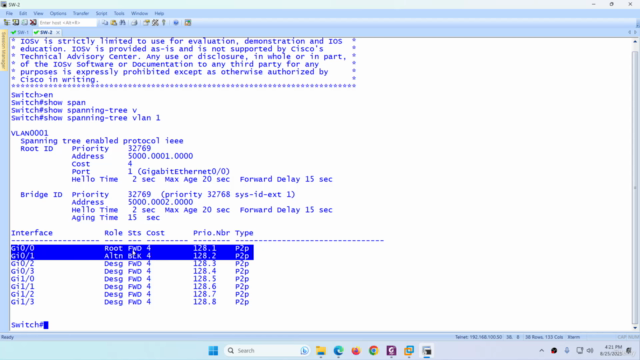640x360 pixels.
Task: Click in the Enter host field
Action: [x=67, y=22]
